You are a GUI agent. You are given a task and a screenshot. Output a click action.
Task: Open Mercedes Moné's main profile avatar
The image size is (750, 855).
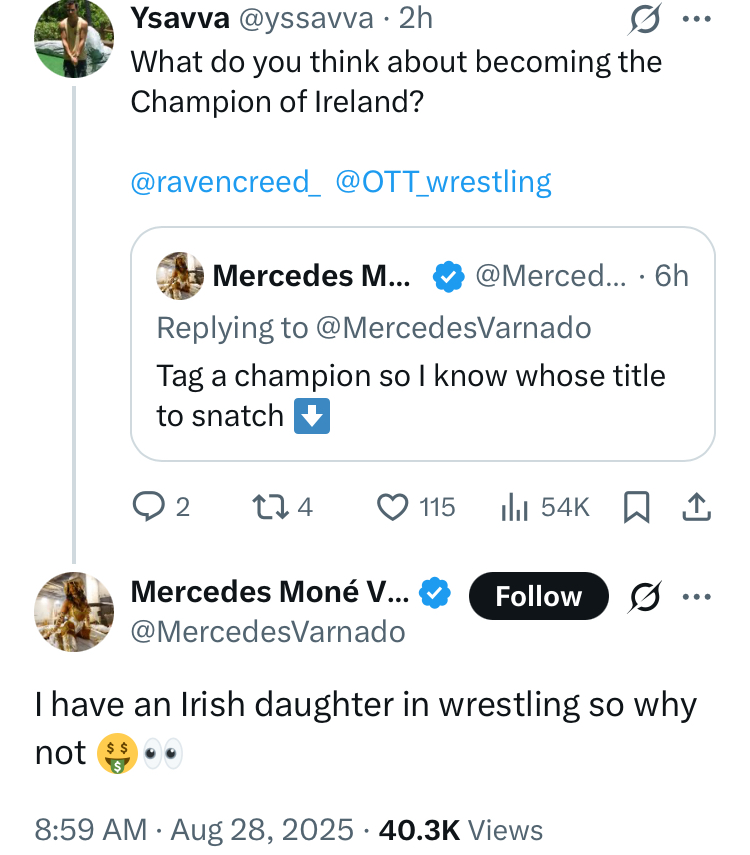pos(74,612)
